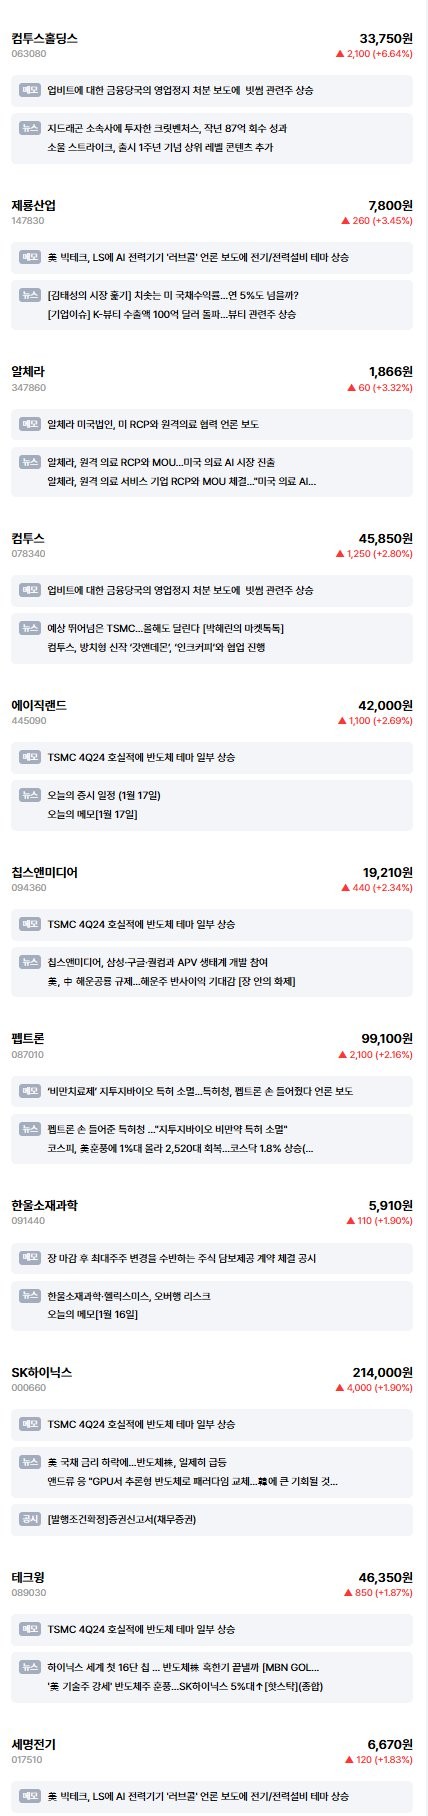This screenshot has width=428, height=1816.
Task: Click the 공시 badge under SK하이닉스
Action: [30, 1519]
